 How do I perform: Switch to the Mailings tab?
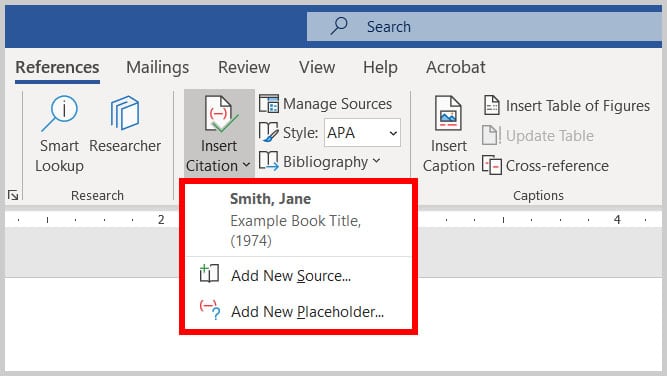click(x=157, y=67)
